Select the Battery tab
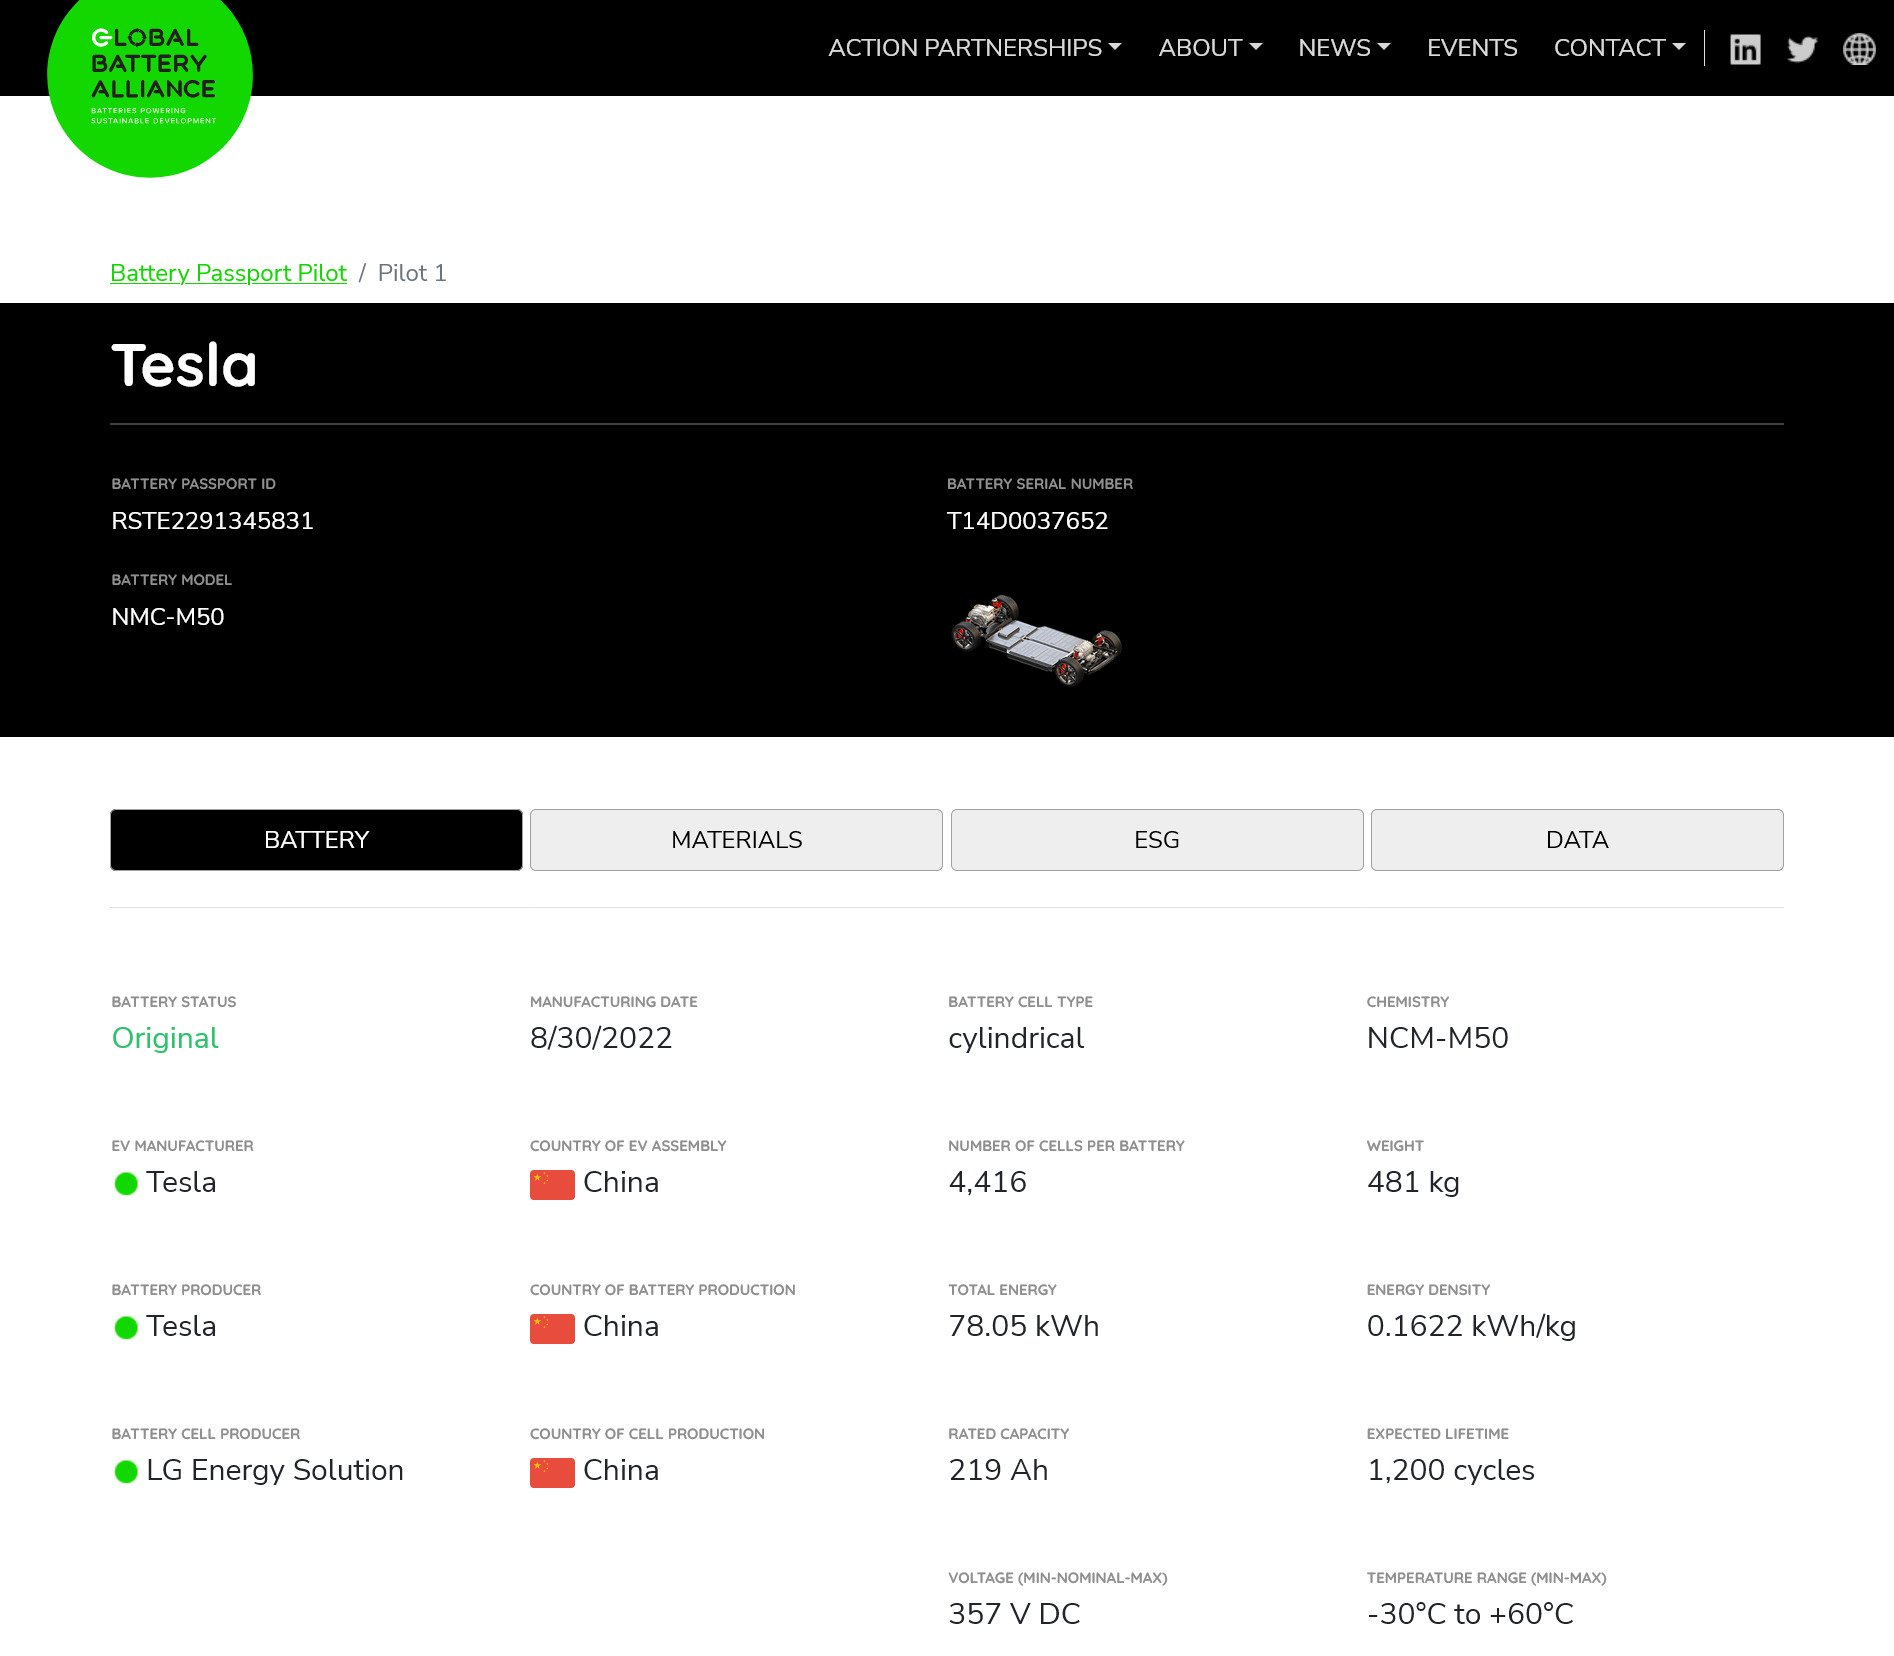This screenshot has height=1656, width=1894. coord(316,840)
